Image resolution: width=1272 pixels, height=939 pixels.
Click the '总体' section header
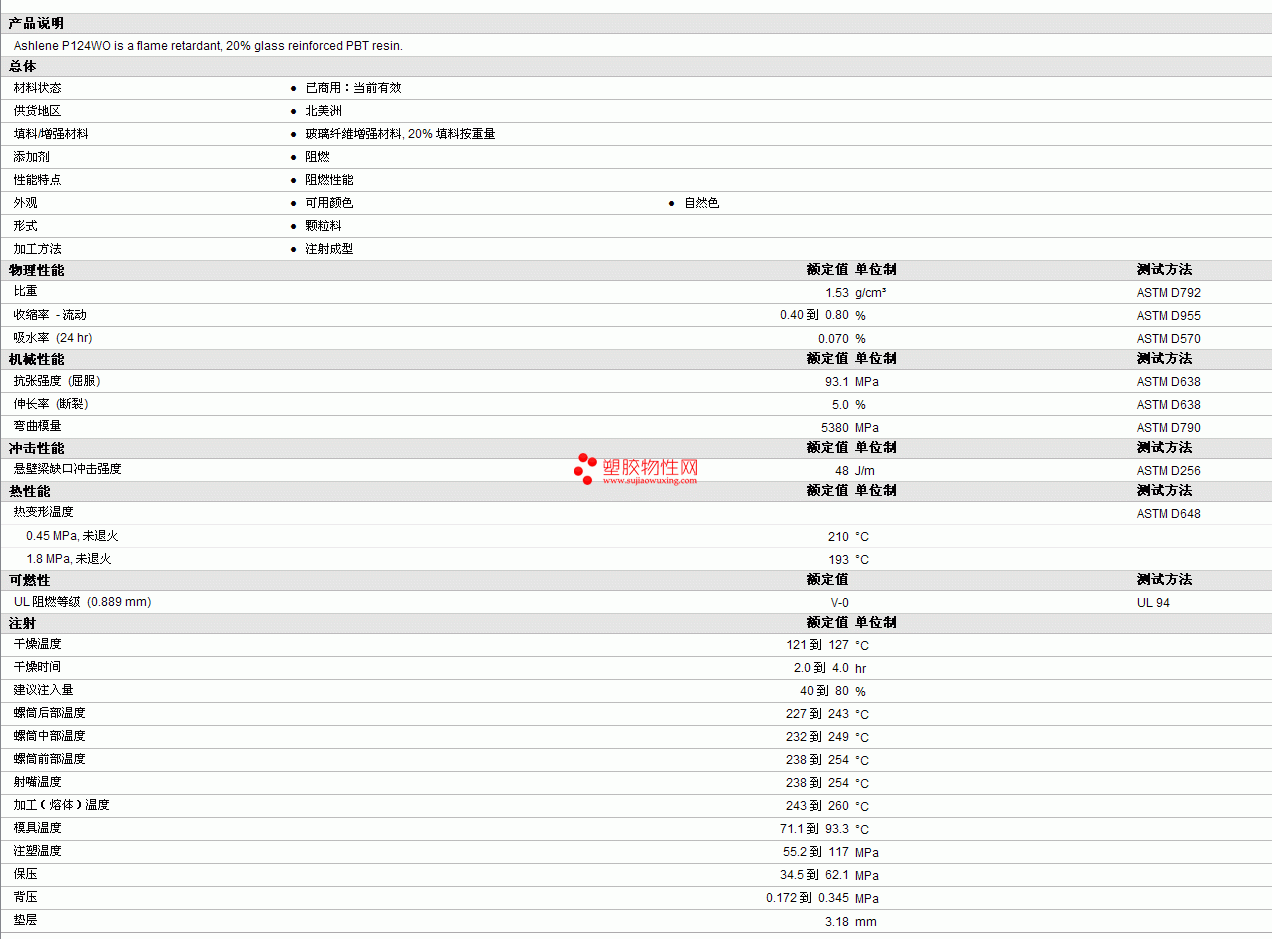pos(22,66)
